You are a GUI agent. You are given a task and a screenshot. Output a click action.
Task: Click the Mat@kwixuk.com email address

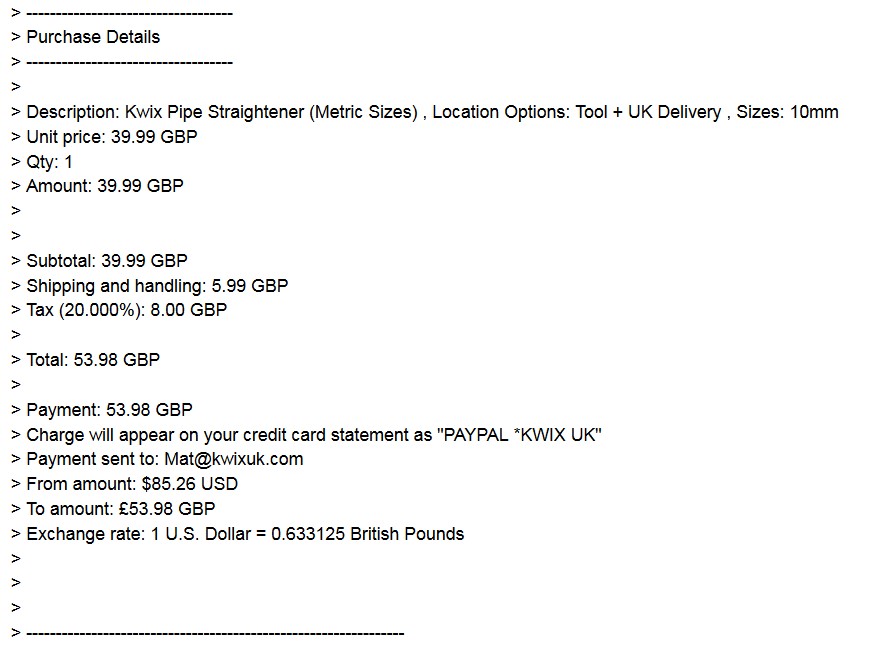click(x=234, y=459)
